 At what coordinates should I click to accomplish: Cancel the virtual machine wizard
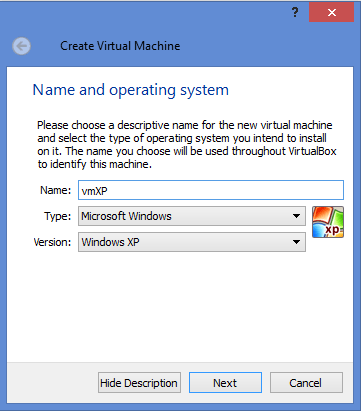(x=306, y=383)
